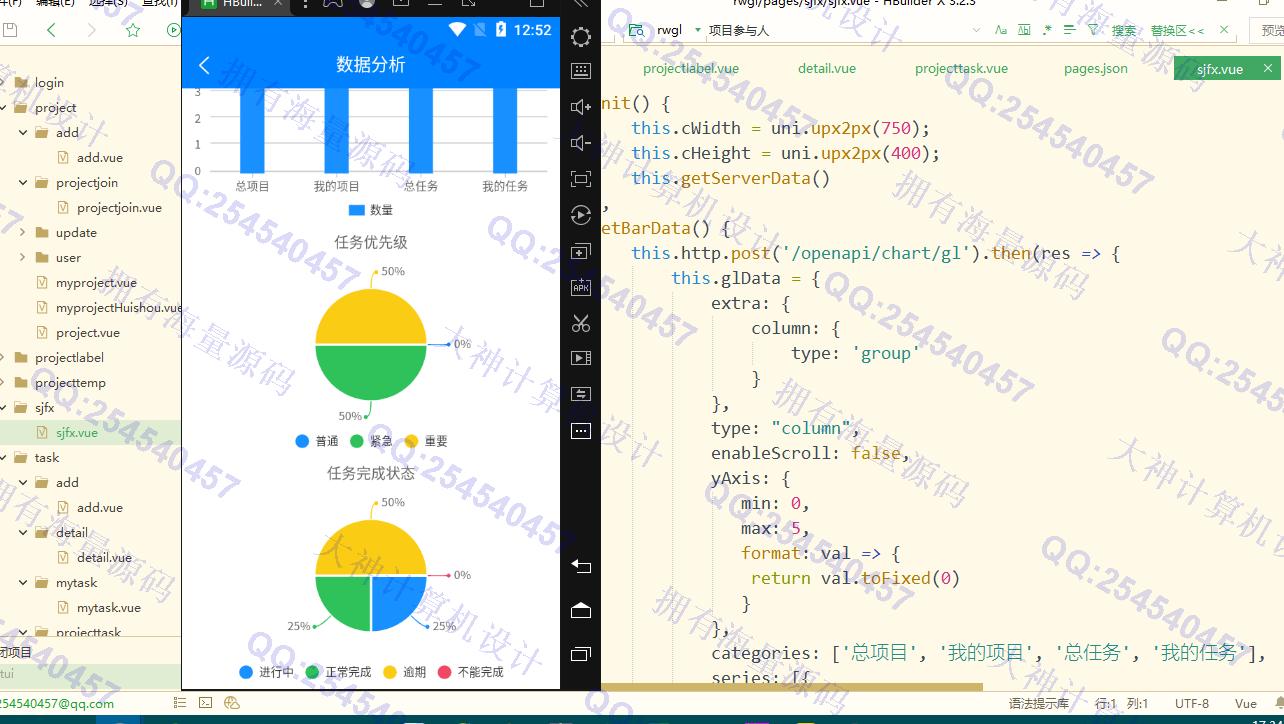Screen dimensions: 1284x724
Task: Open mytask.vue in file tree
Action: [x=109, y=608]
